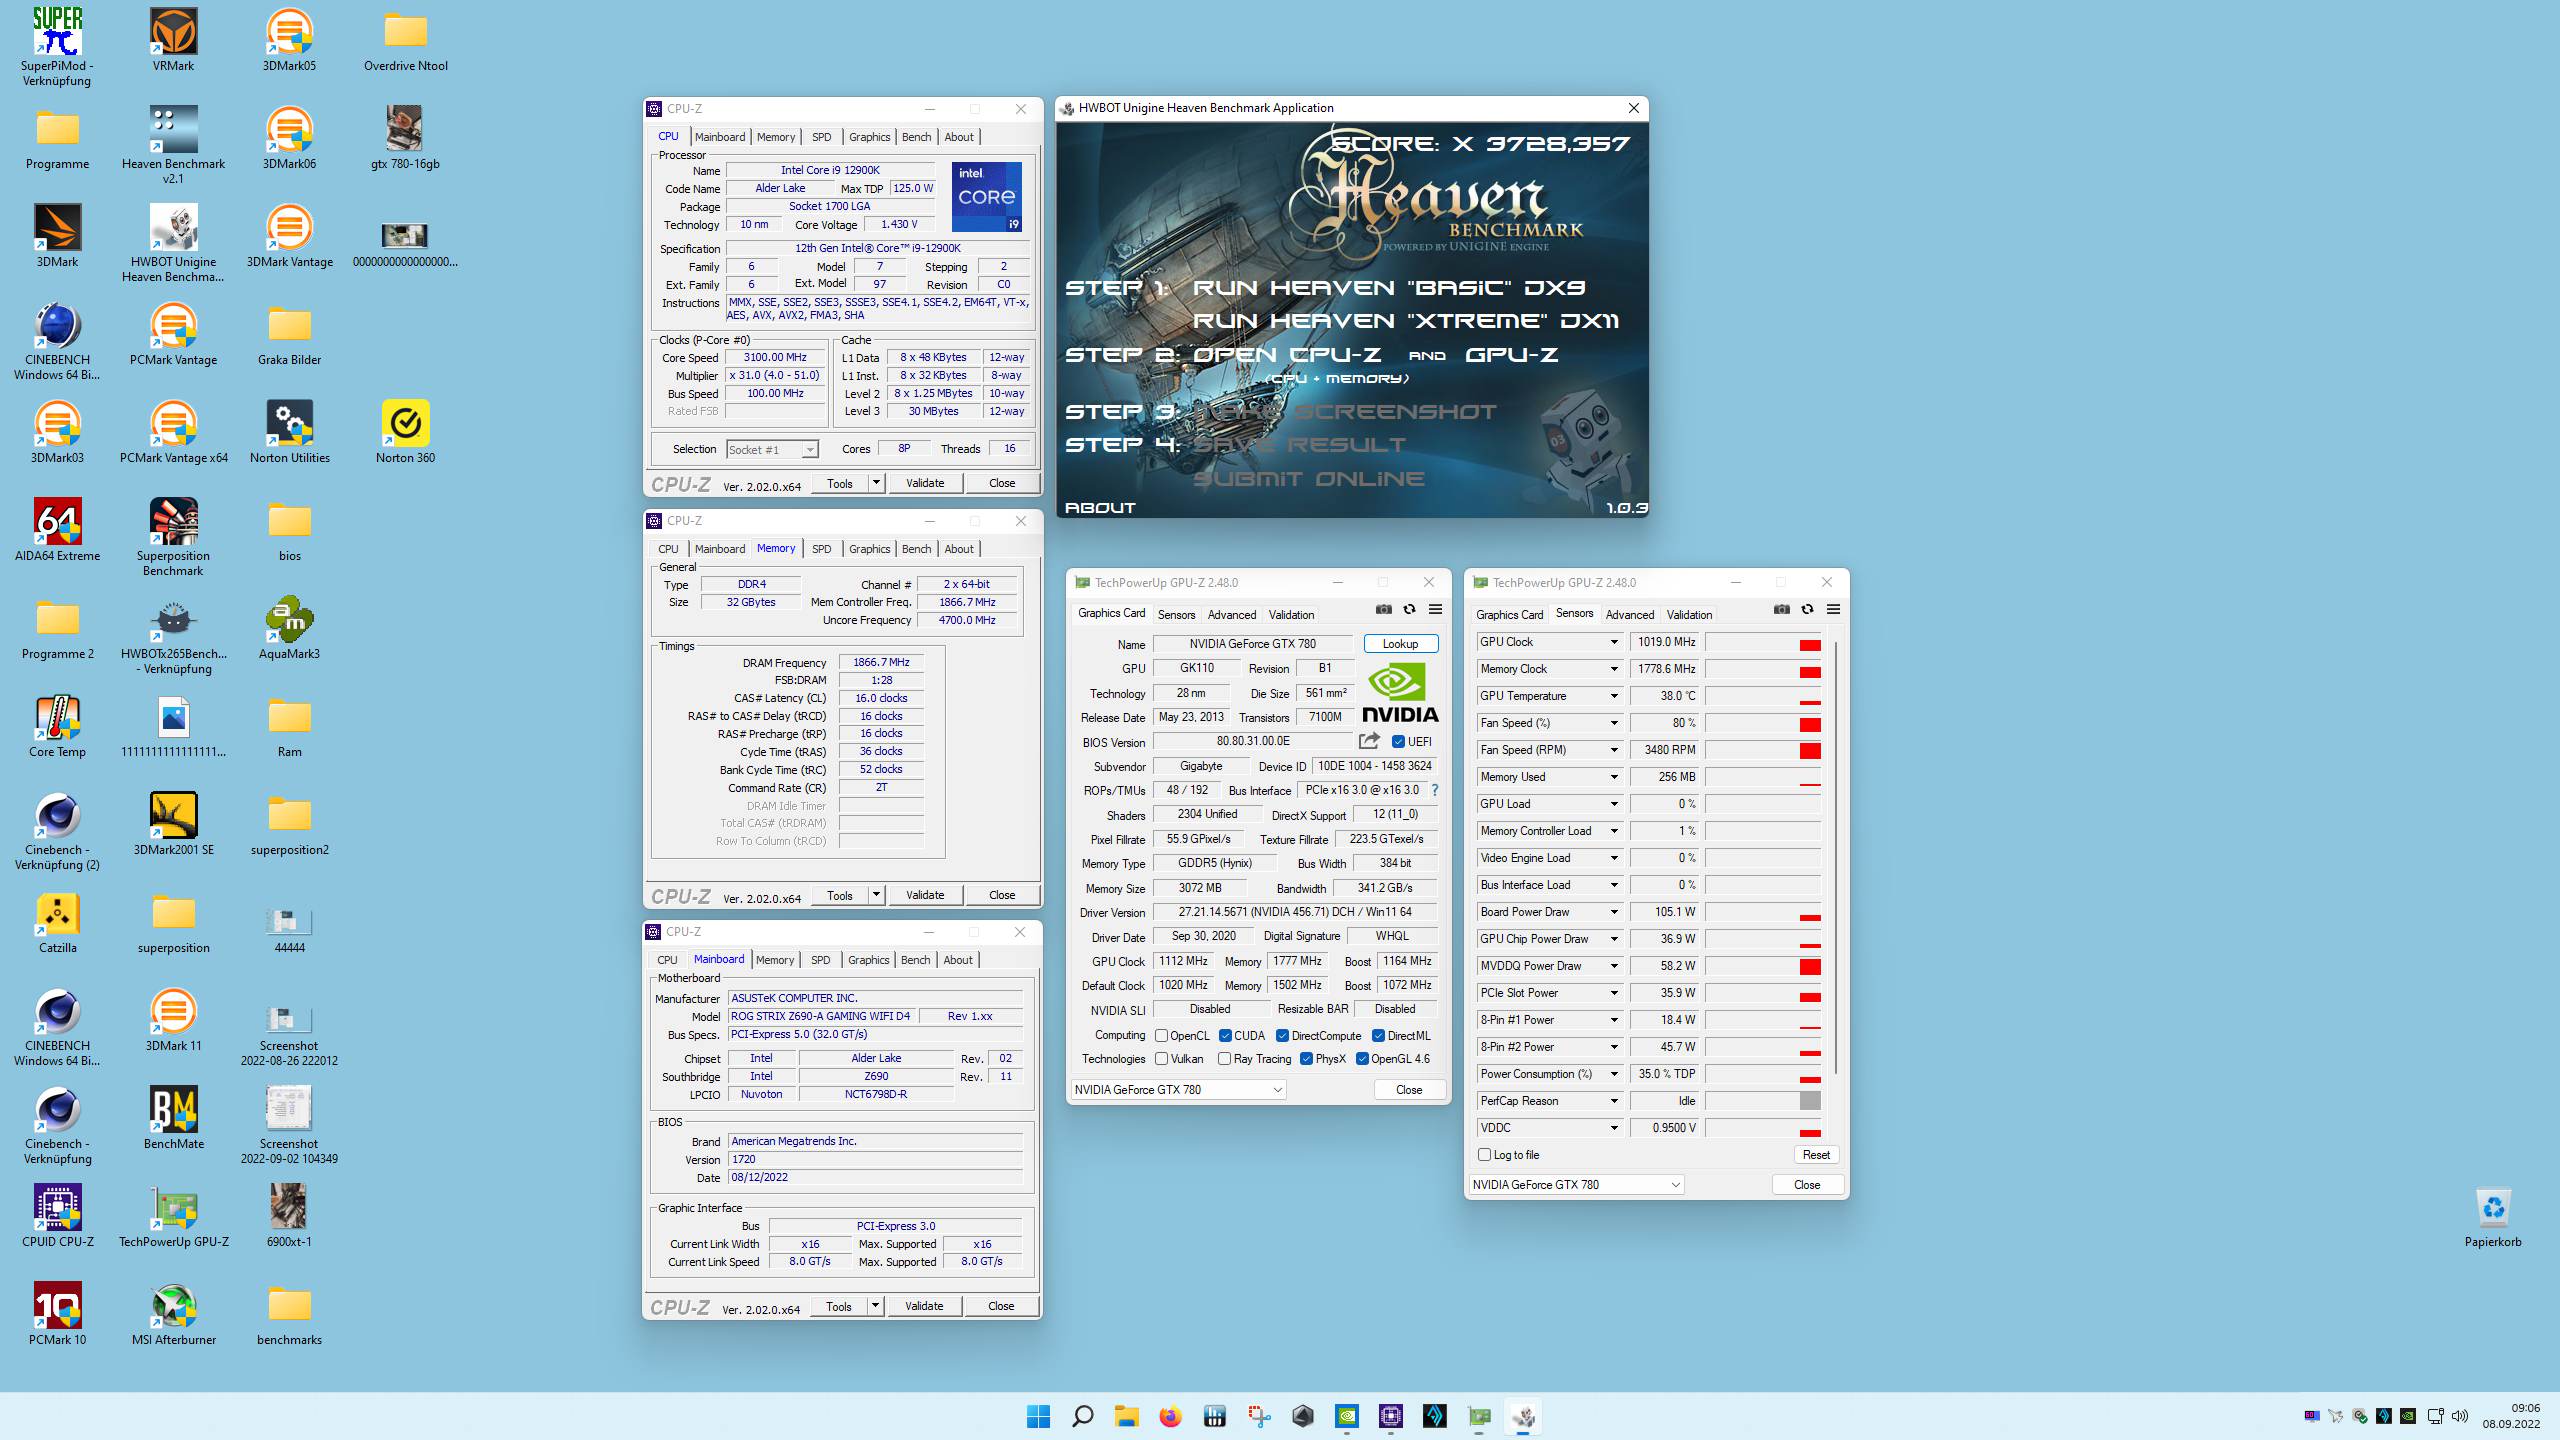Open GPU selector dropdown in GPU-Z Sensors window
This screenshot has height=1440, width=2560.
click(1576, 1185)
